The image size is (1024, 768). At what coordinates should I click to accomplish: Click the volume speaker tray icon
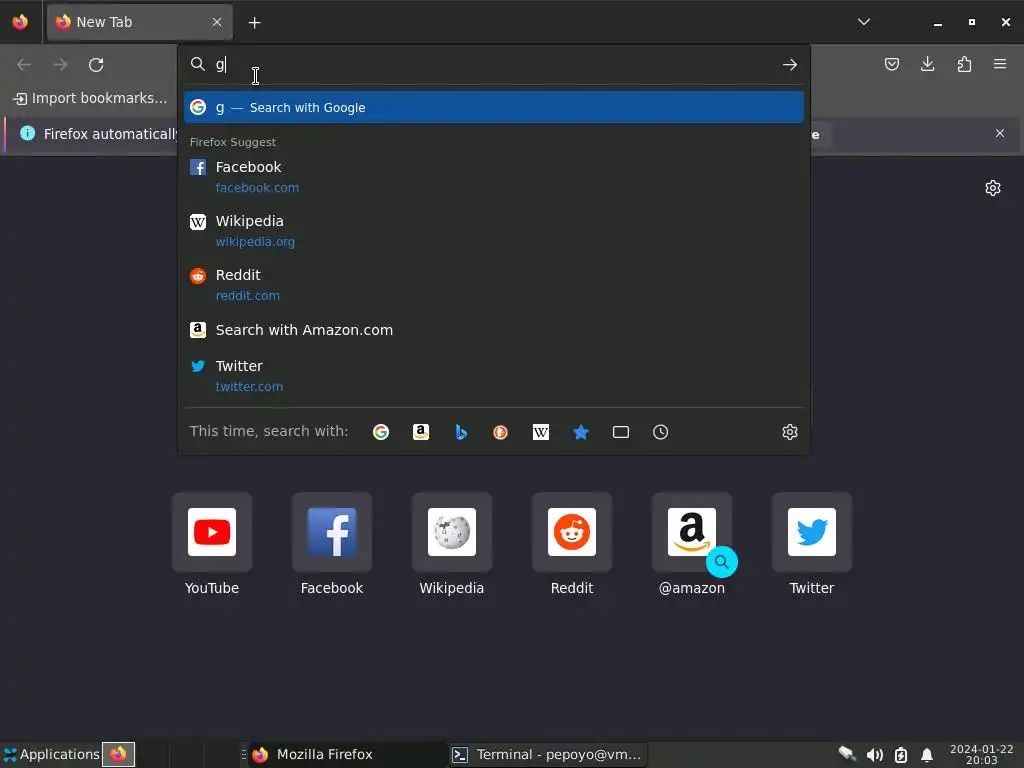pyautogui.click(x=874, y=755)
